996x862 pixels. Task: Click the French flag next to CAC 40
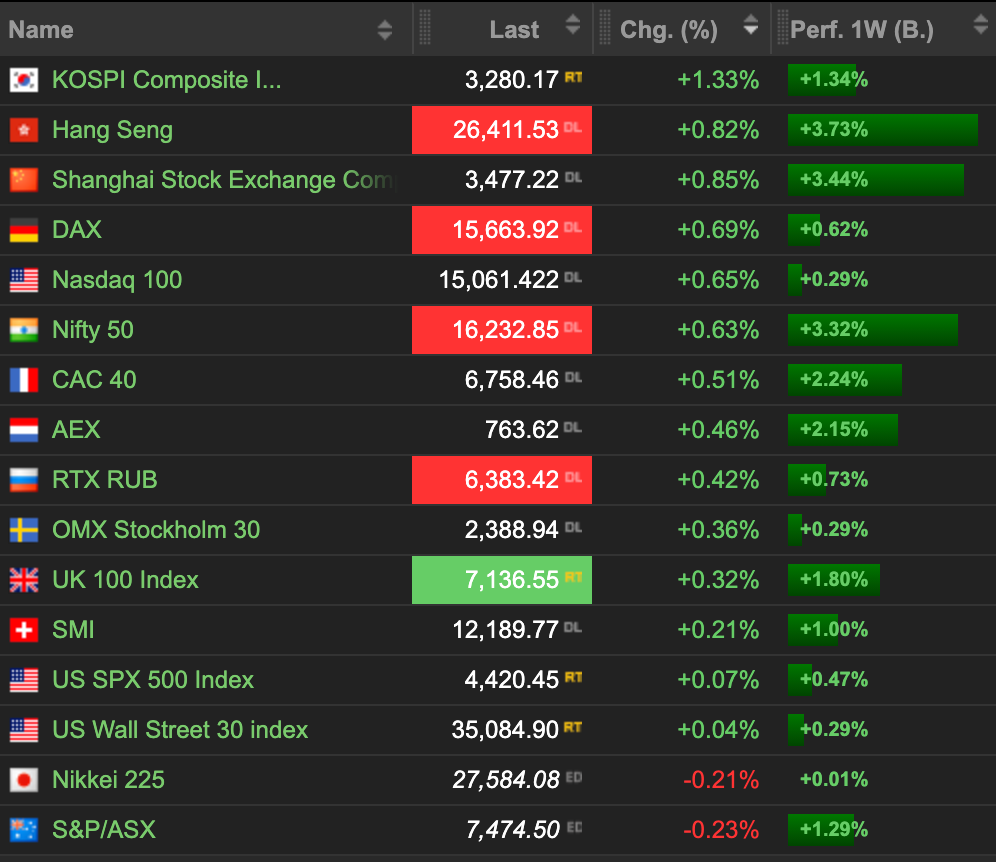(x=24, y=380)
